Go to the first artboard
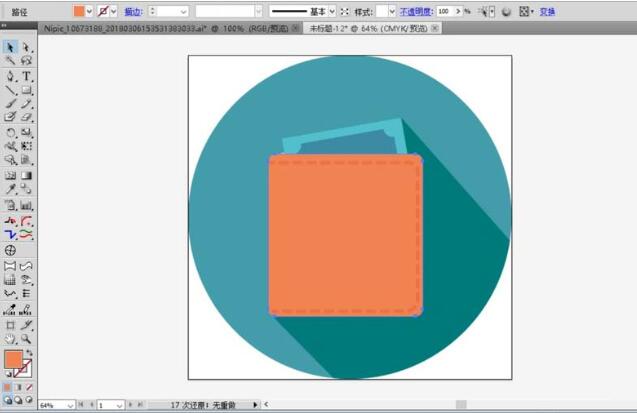Screen dimensions: 637x413 click(x=81, y=405)
